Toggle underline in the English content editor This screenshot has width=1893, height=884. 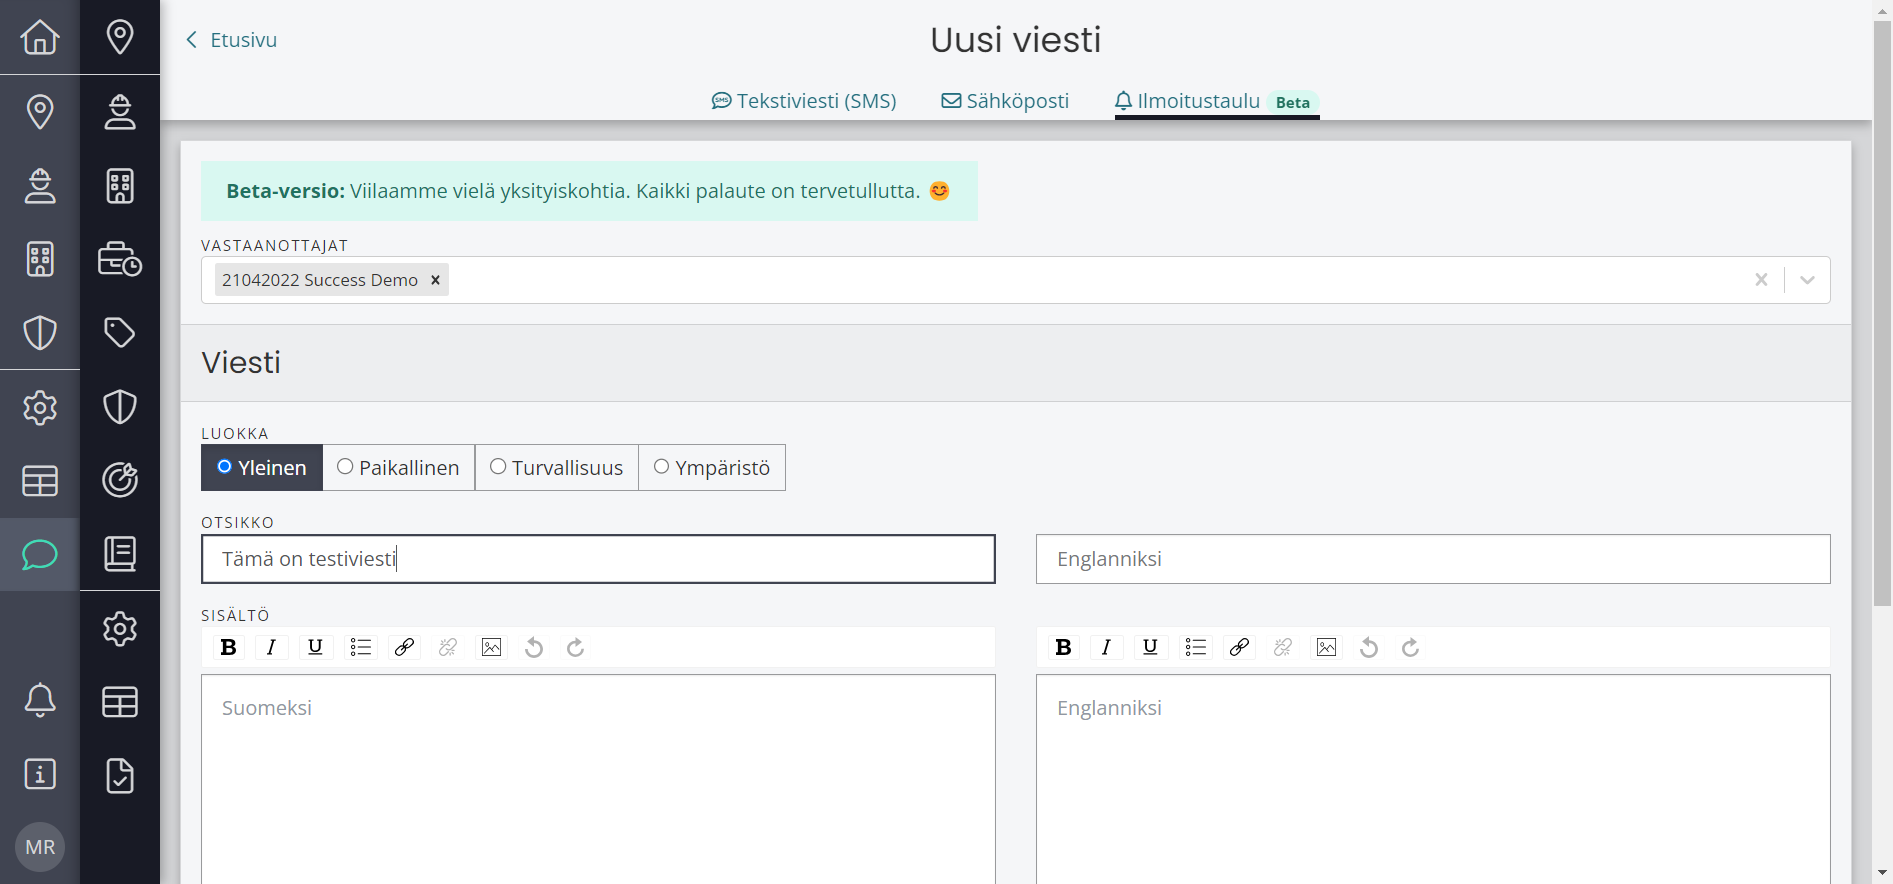[1150, 647]
